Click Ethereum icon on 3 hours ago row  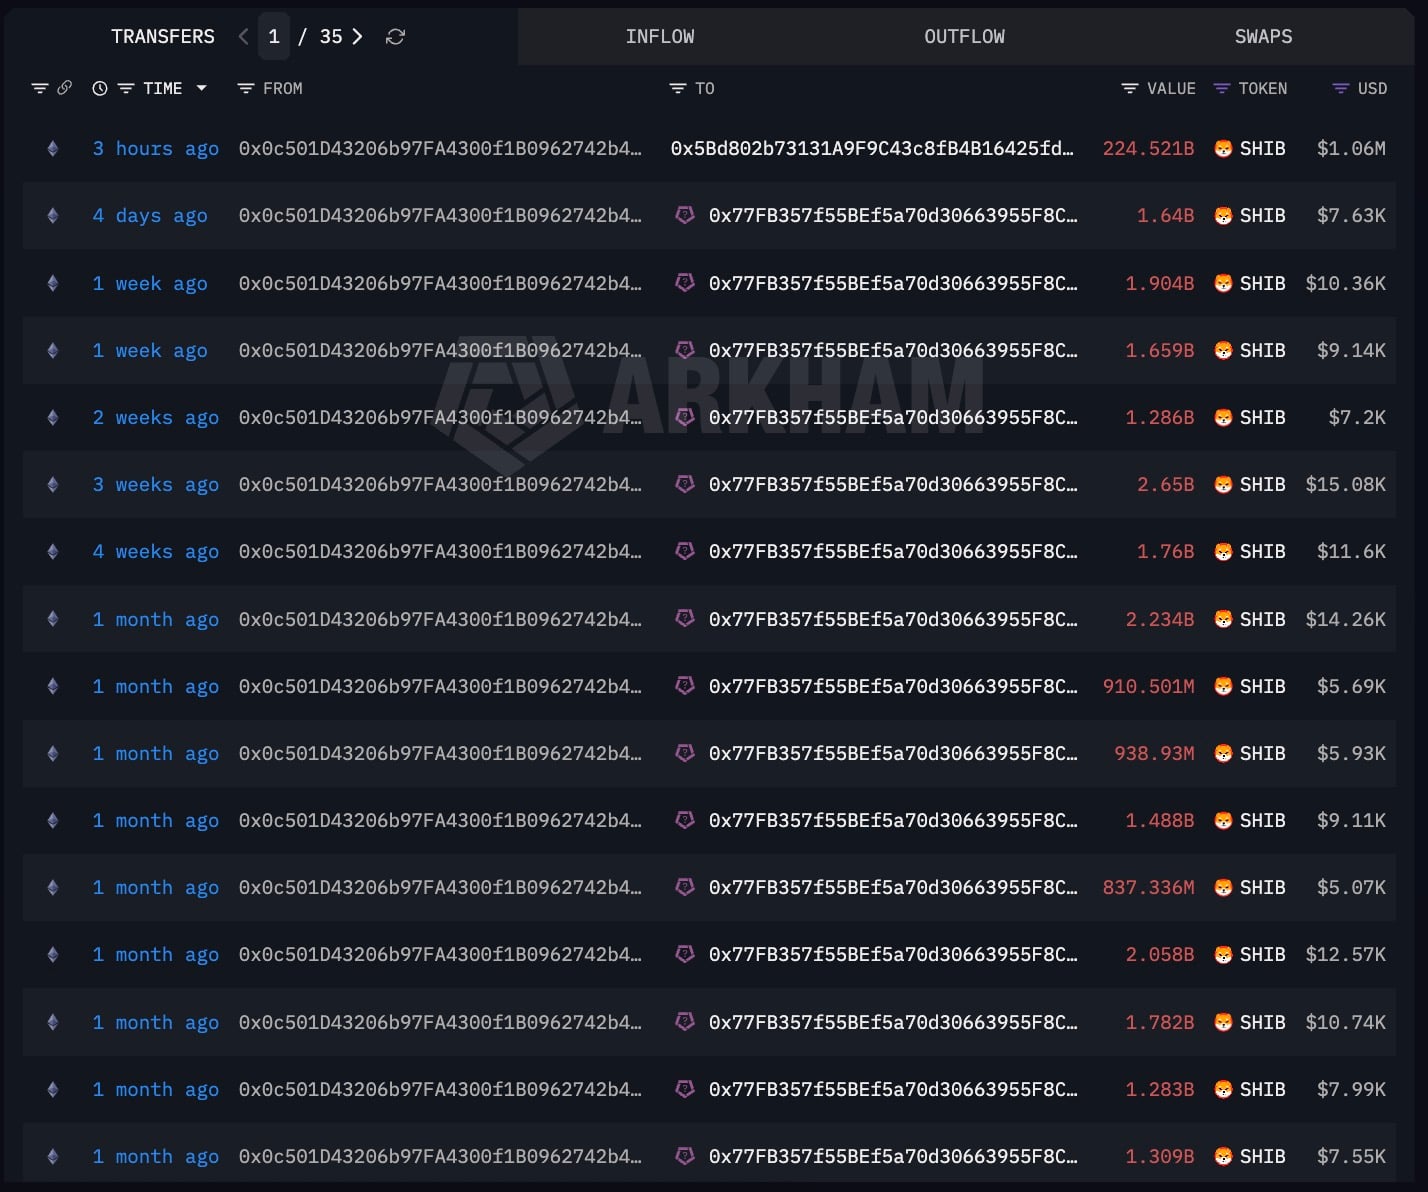tap(53, 149)
